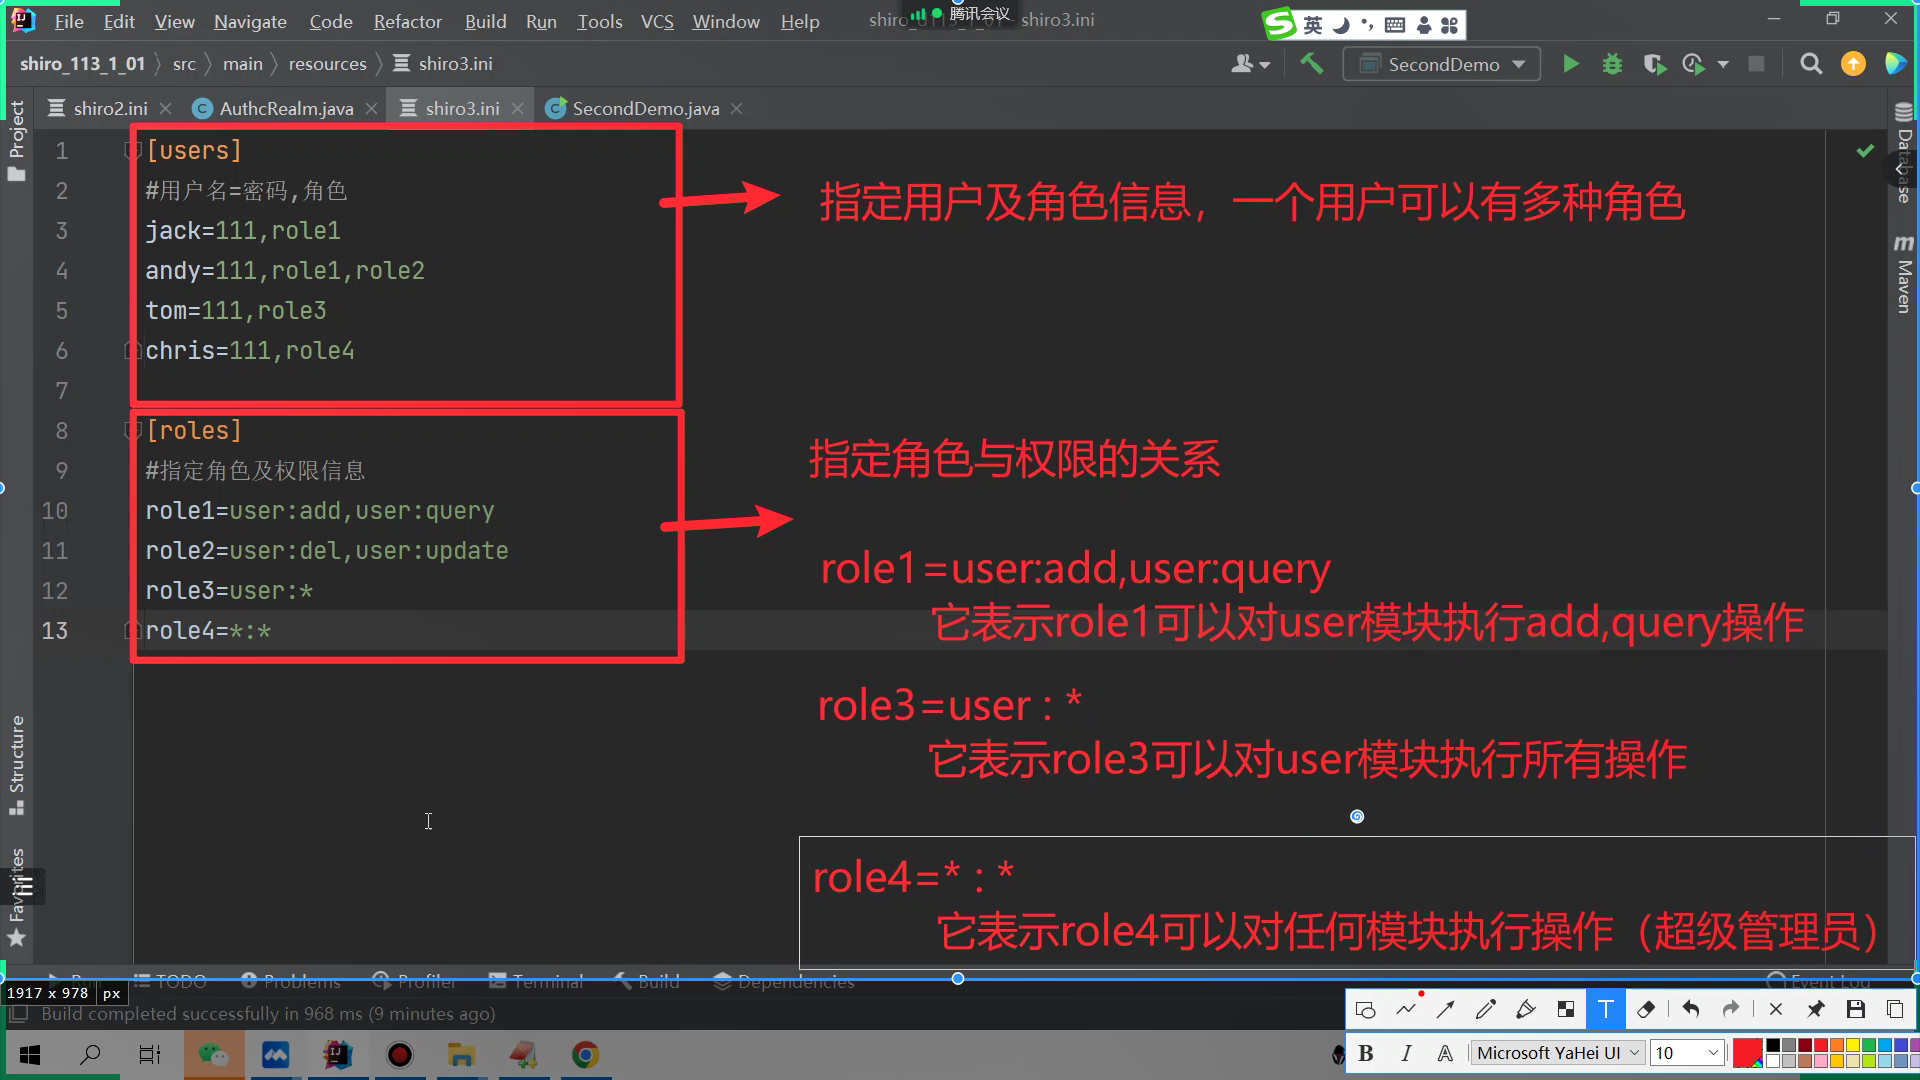Viewport: 1920px width, 1080px height.
Task: Click shiro_113_1_01 project breadcrumb
Action: [82, 64]
